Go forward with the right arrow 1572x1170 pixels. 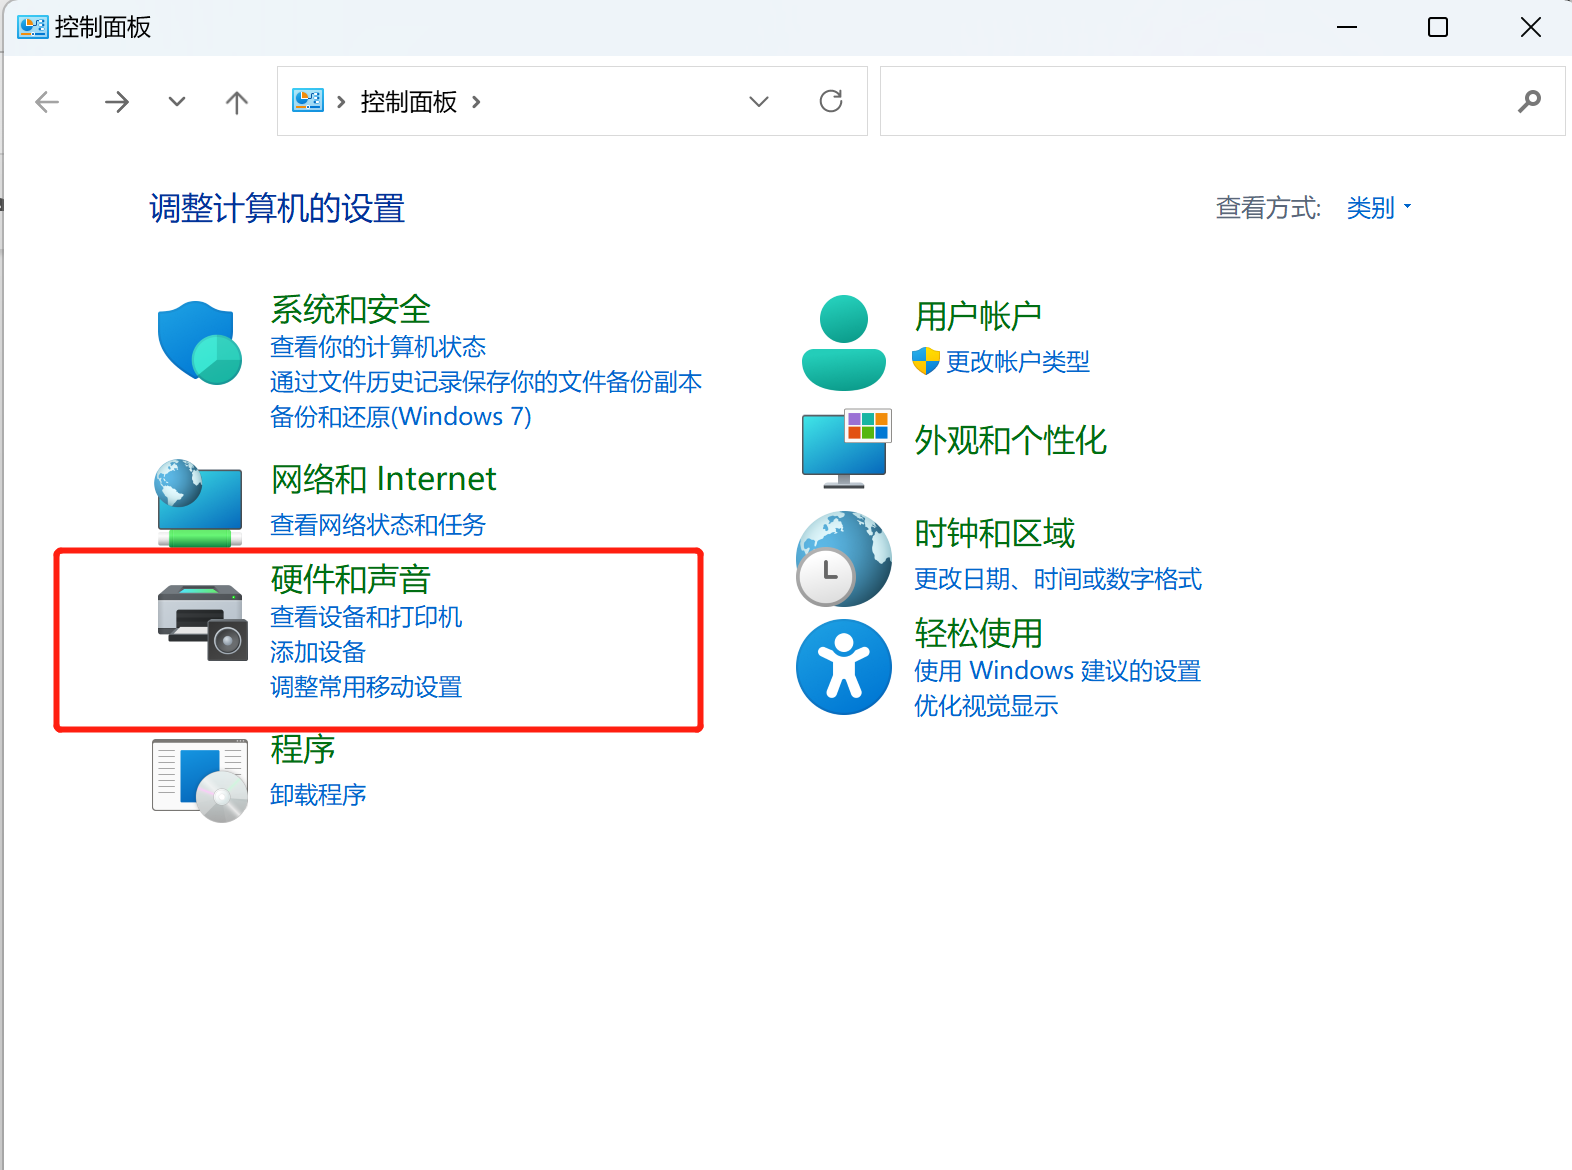117,101
